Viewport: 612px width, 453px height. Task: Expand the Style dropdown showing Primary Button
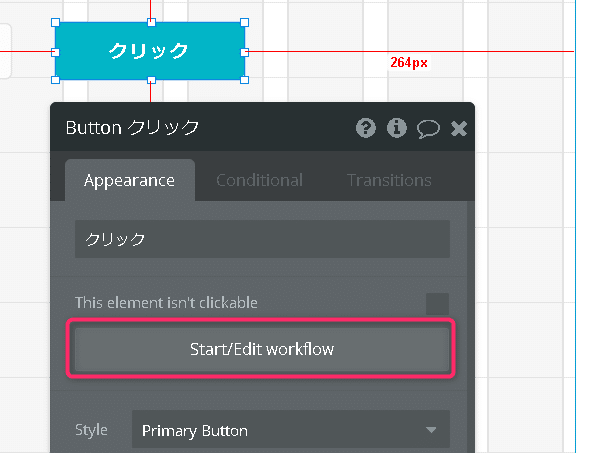[x=290, y=430]
